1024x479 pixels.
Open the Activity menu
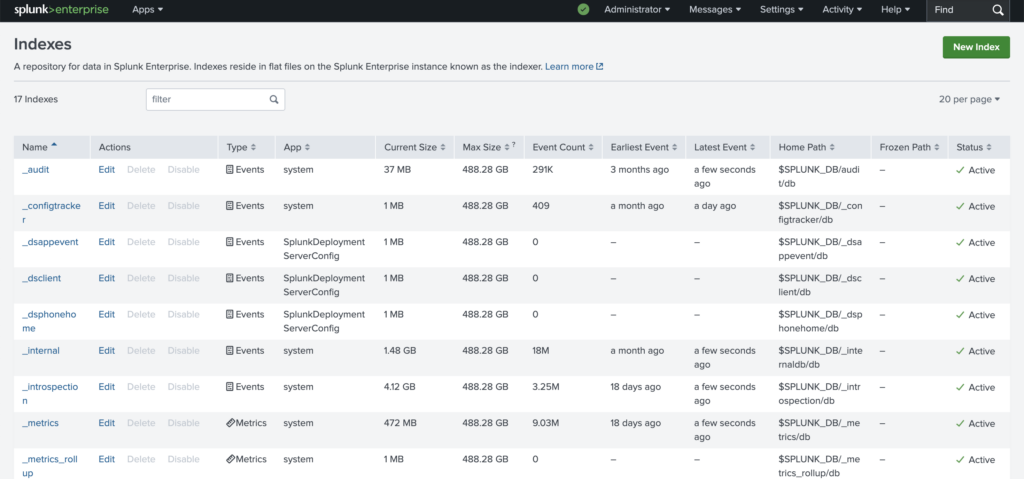[842, 10]
